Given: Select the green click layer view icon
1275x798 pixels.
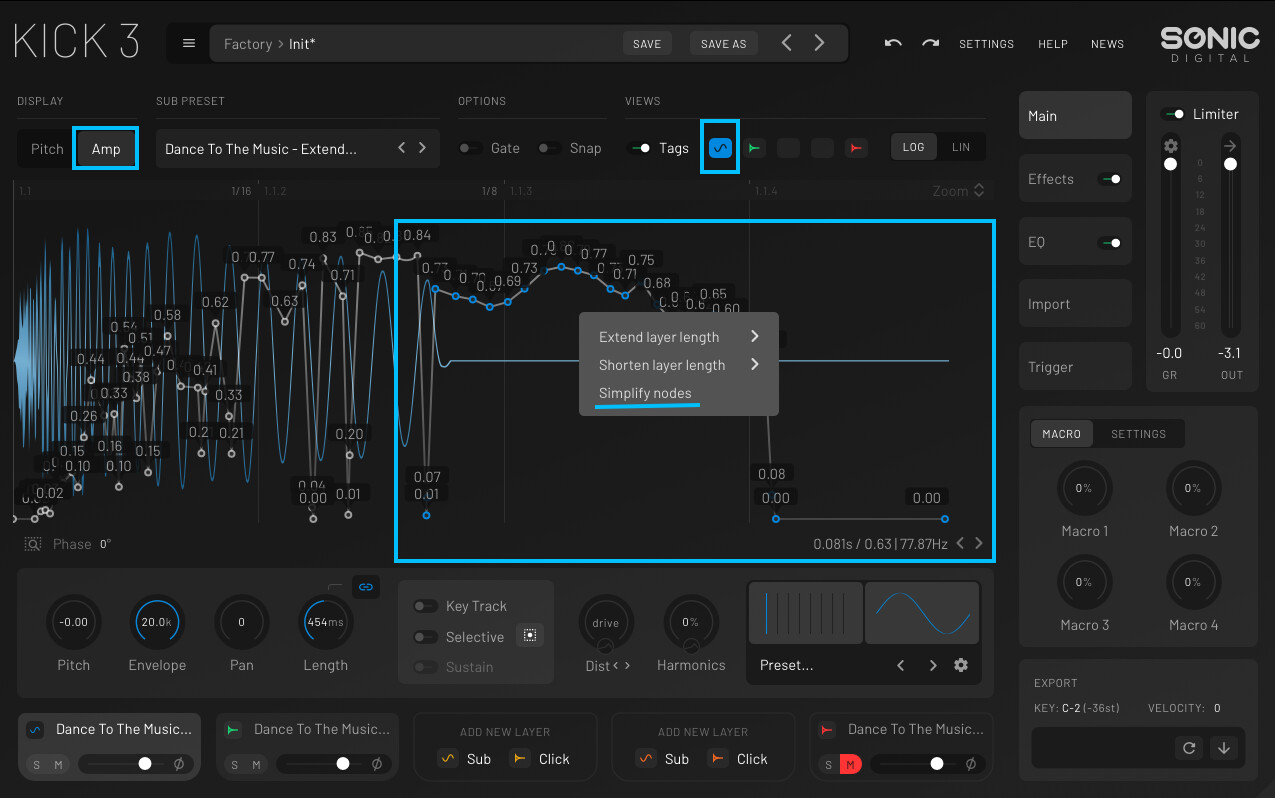Looking at the screenshot, I should point(755,148).
